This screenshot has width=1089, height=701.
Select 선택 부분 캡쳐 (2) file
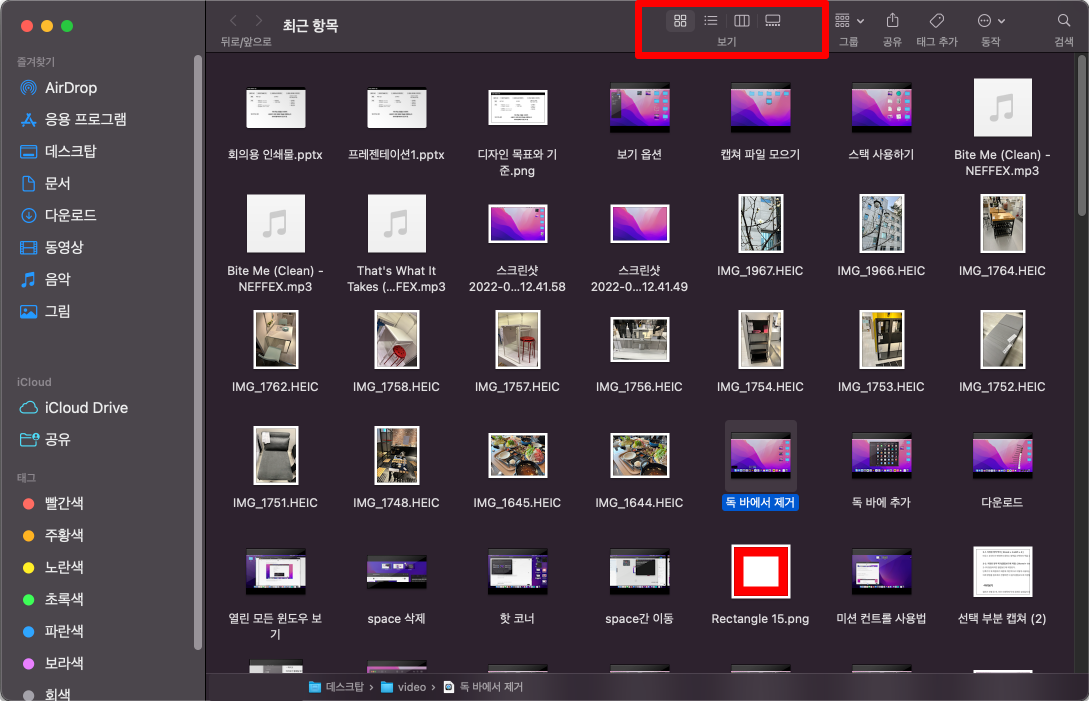tap(1002, 572)
